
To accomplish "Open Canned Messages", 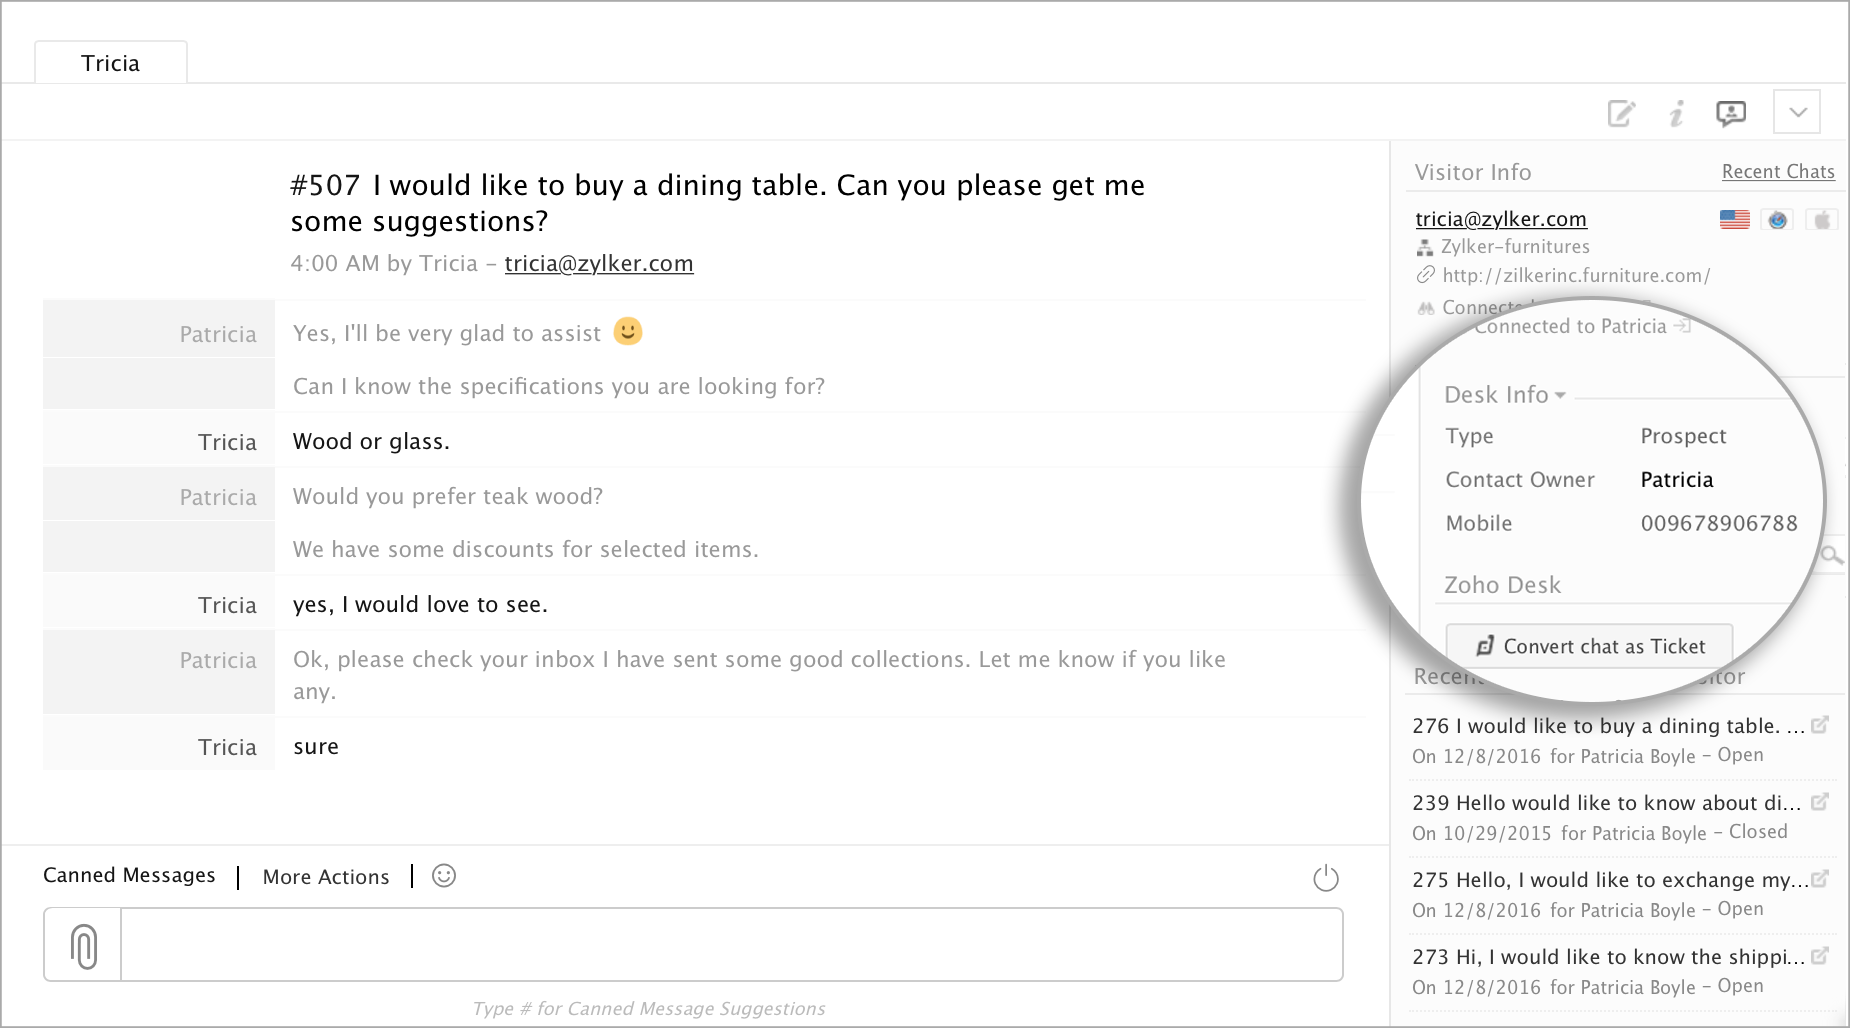I will [x=129, y=875].
